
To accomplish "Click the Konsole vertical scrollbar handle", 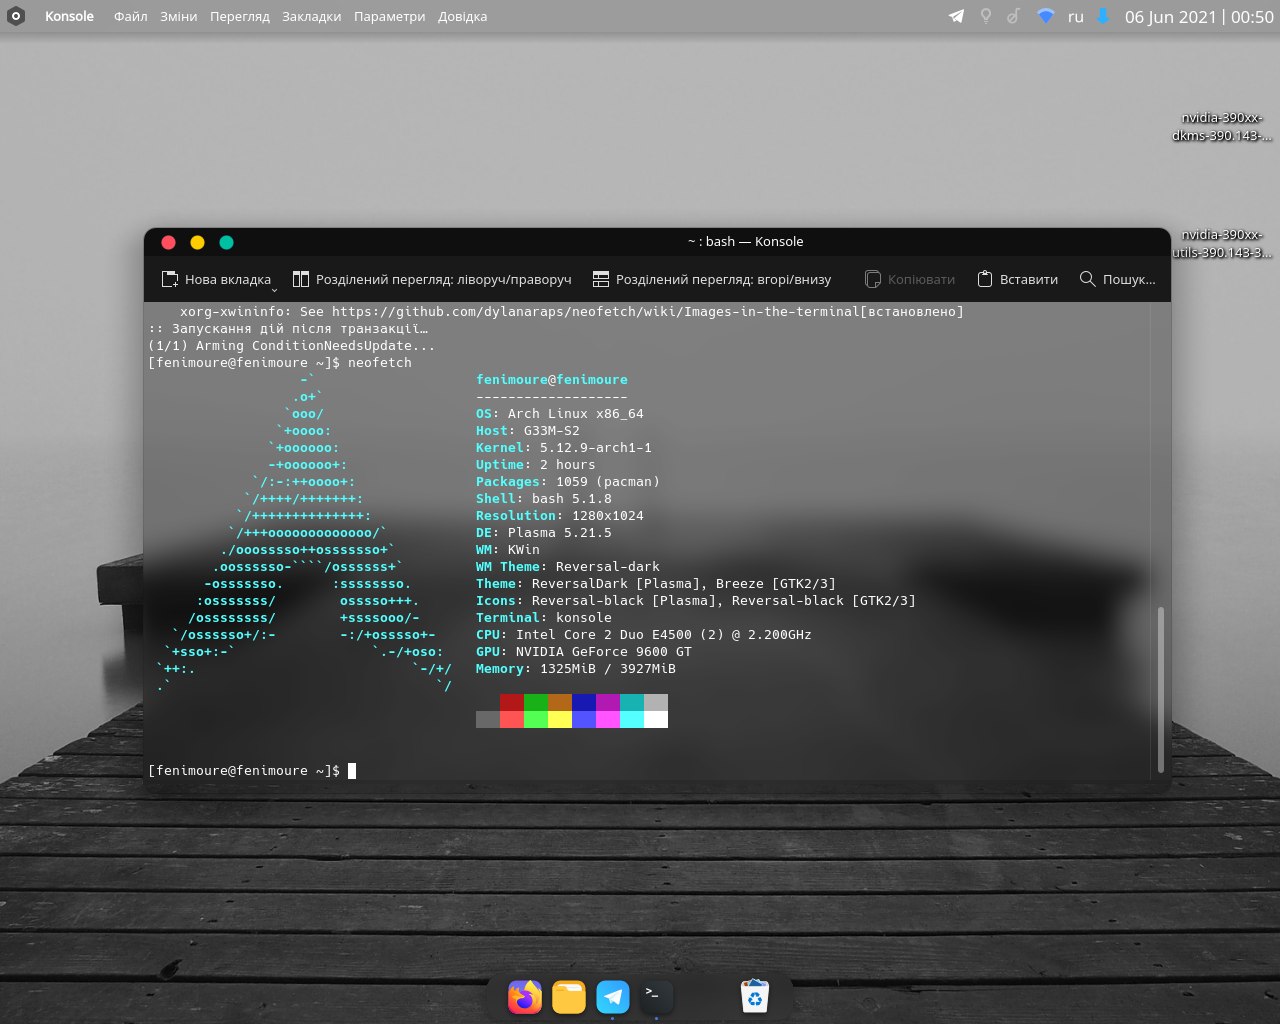I will click(1161, 689).
